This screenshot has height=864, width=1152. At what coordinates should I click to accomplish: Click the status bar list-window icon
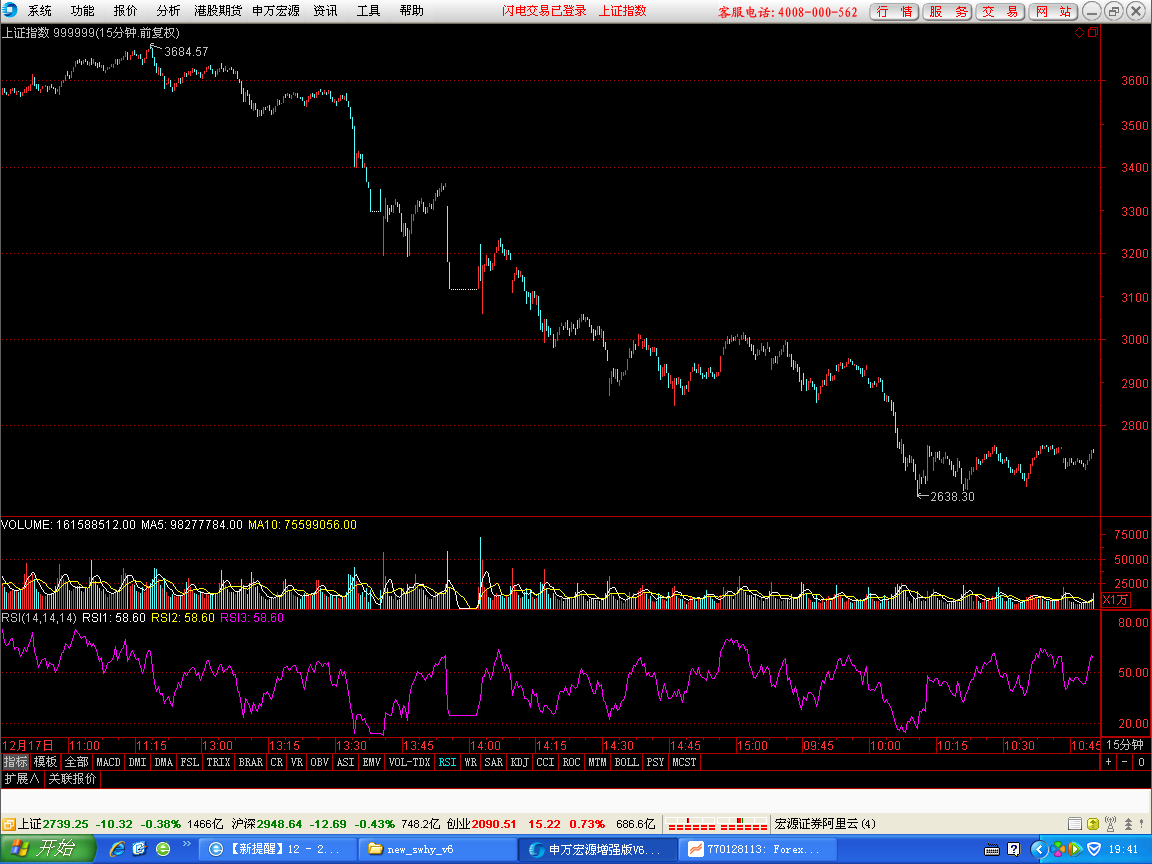tap(1074, 824)
